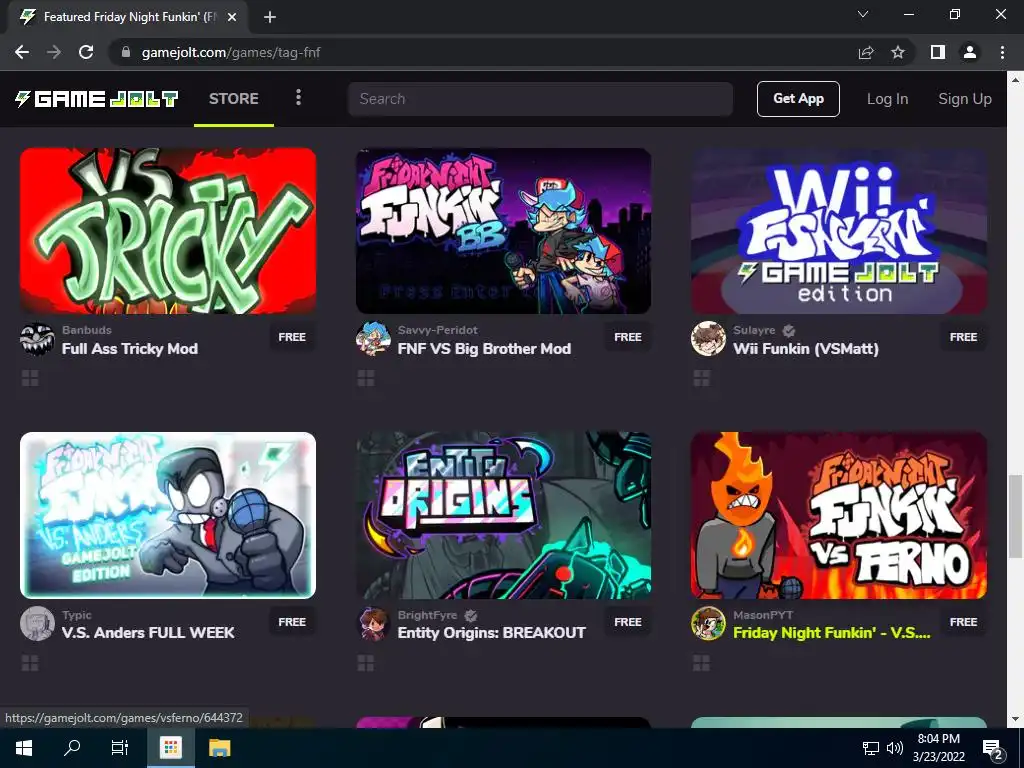The image size is (1024, 768).
Task: Click the address bar URL gamejolt.com/games/tag-fnf
Action: 231,52
